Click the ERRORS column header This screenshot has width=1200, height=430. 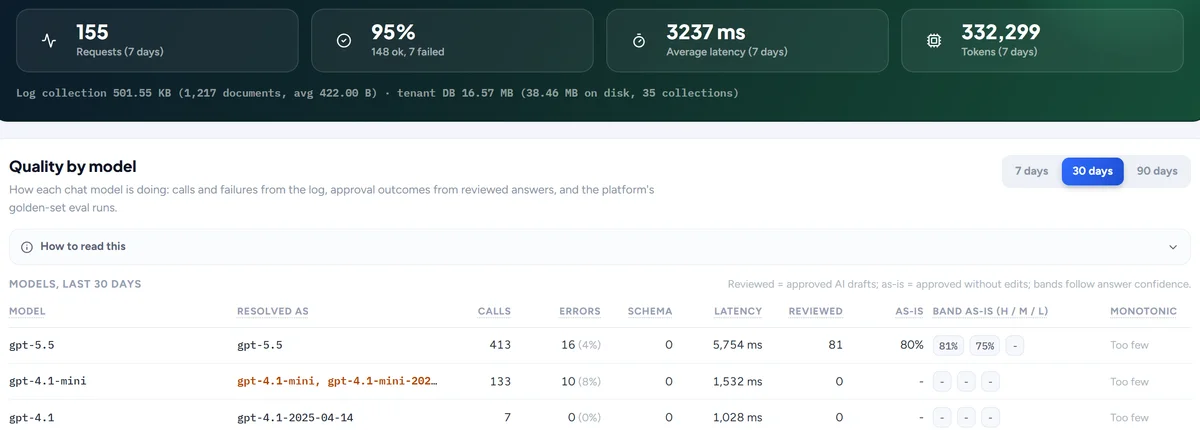tap(582, 311)
